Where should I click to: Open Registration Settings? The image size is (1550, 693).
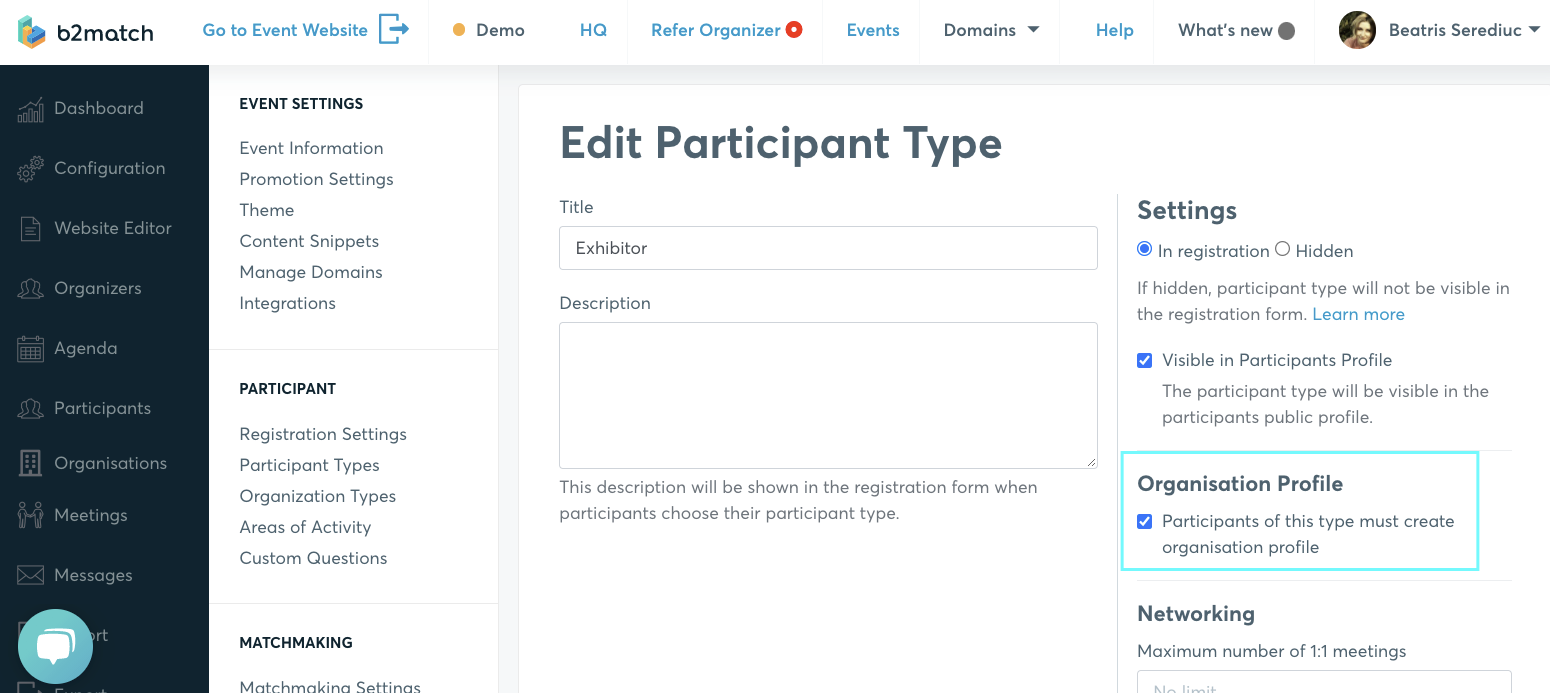point(323,434)
